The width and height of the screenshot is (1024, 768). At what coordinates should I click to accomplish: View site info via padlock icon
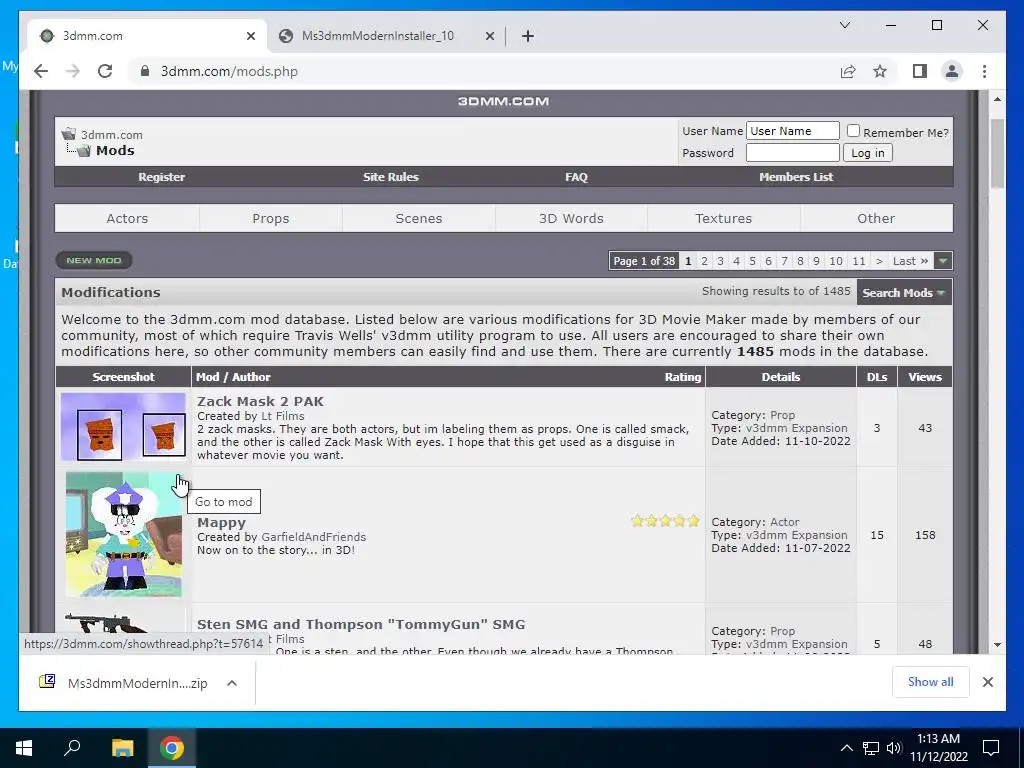point(145,71)
